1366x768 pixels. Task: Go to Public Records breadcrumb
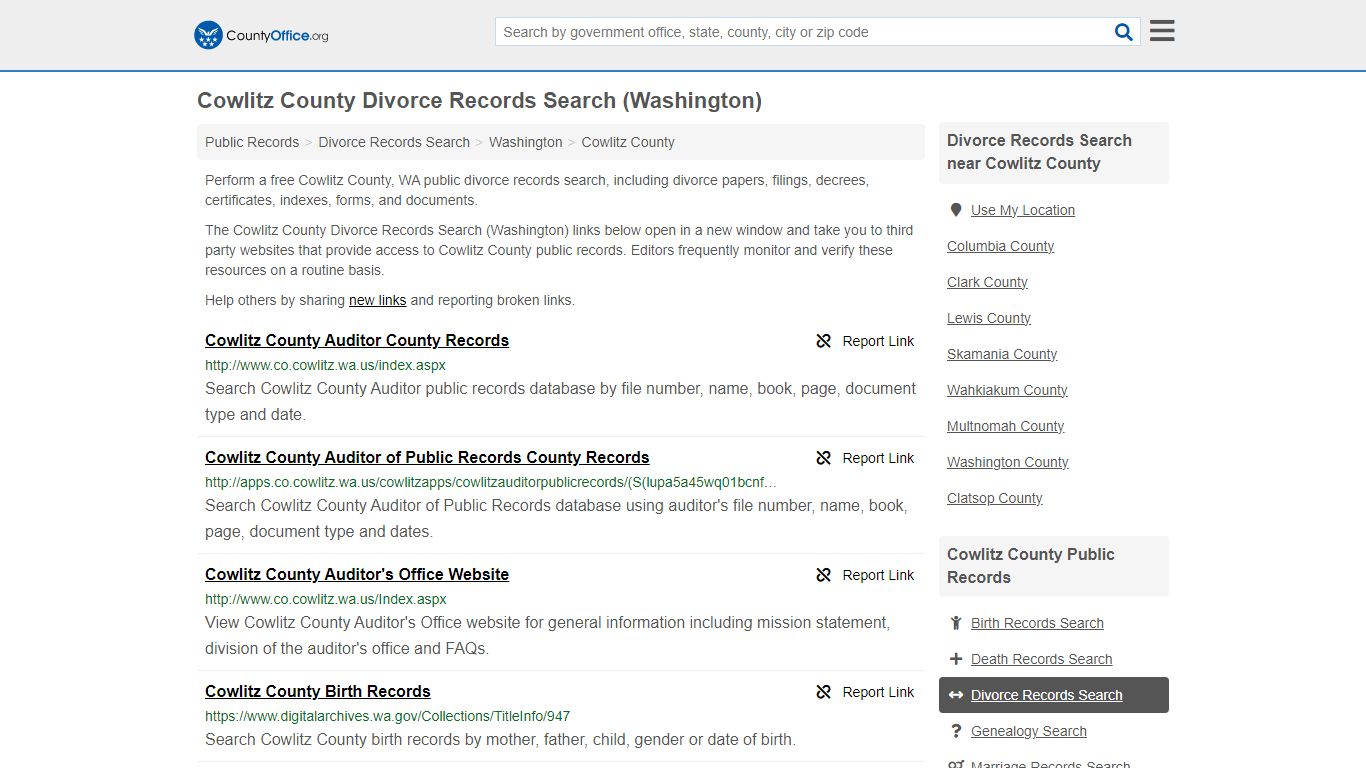252,142
